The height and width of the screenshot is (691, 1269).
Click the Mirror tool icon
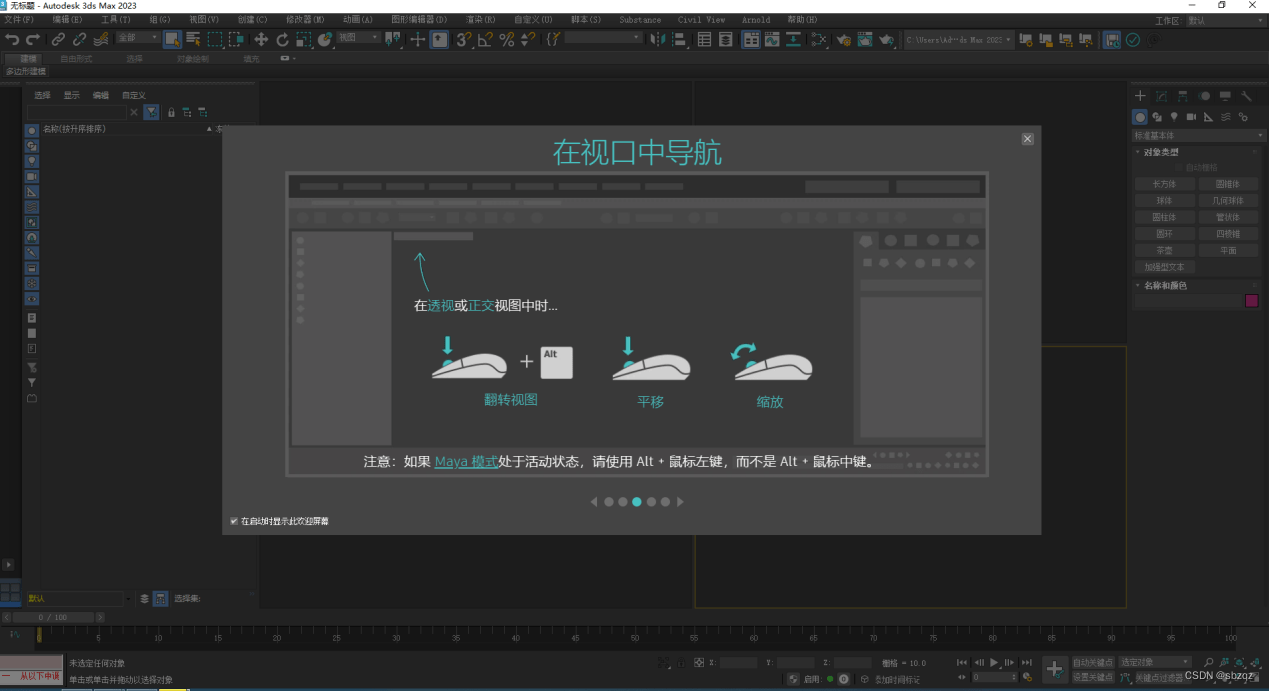point(657,39)
